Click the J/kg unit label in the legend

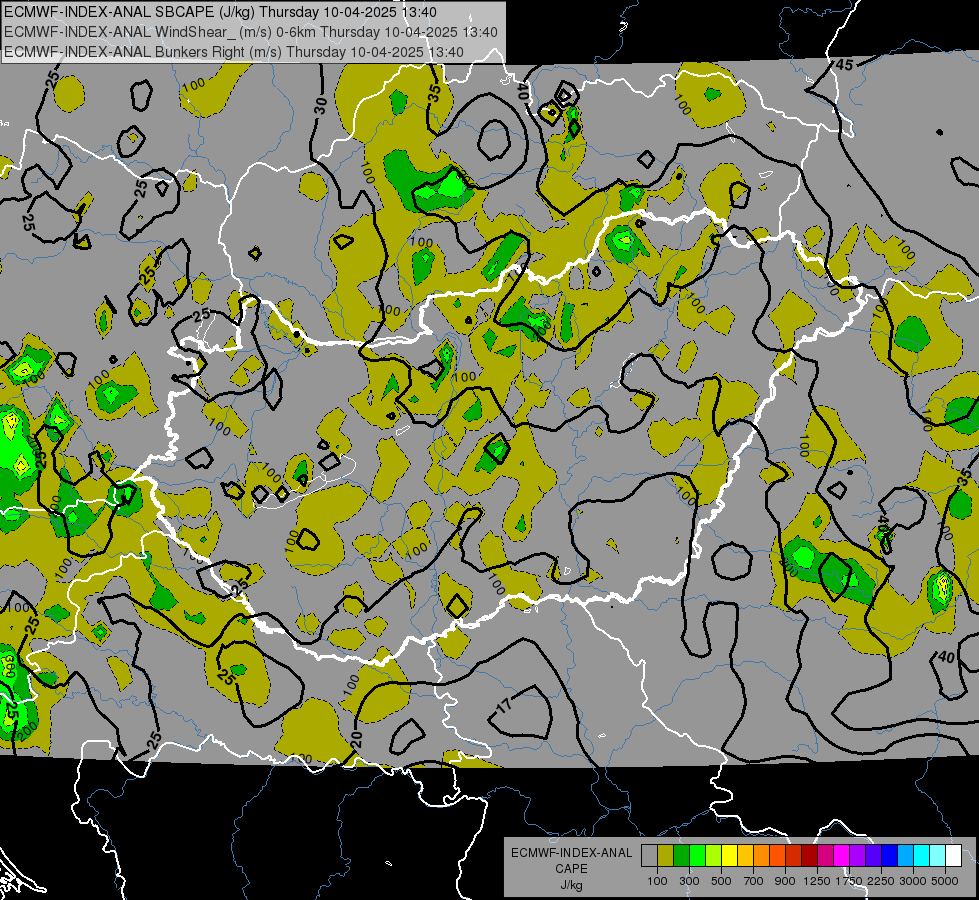click(x=571, y=885)
